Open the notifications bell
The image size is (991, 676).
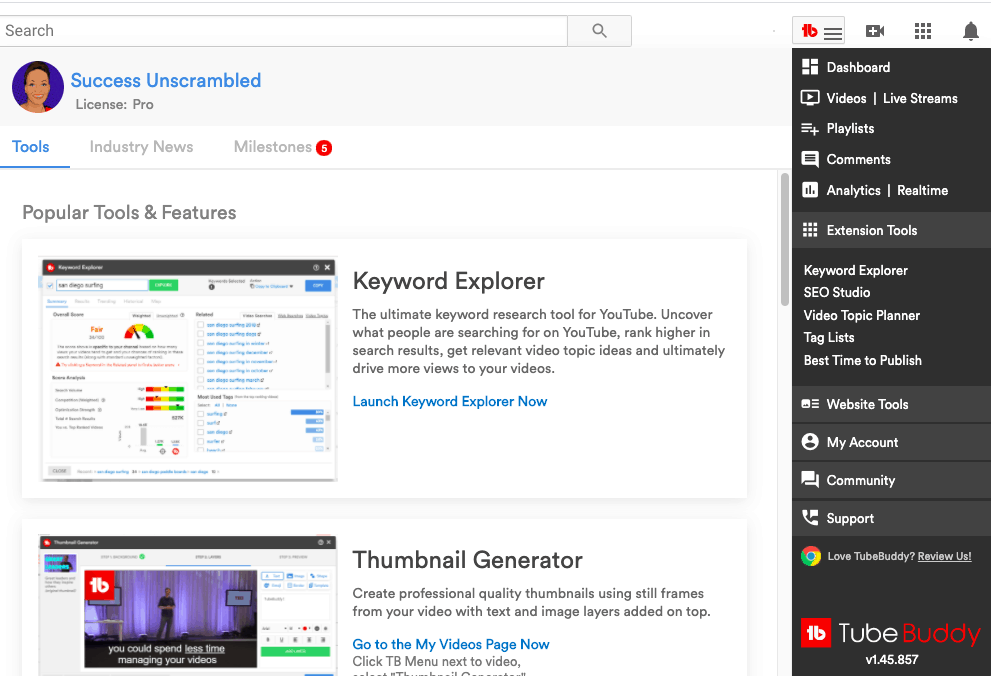[x=971, y=31]
